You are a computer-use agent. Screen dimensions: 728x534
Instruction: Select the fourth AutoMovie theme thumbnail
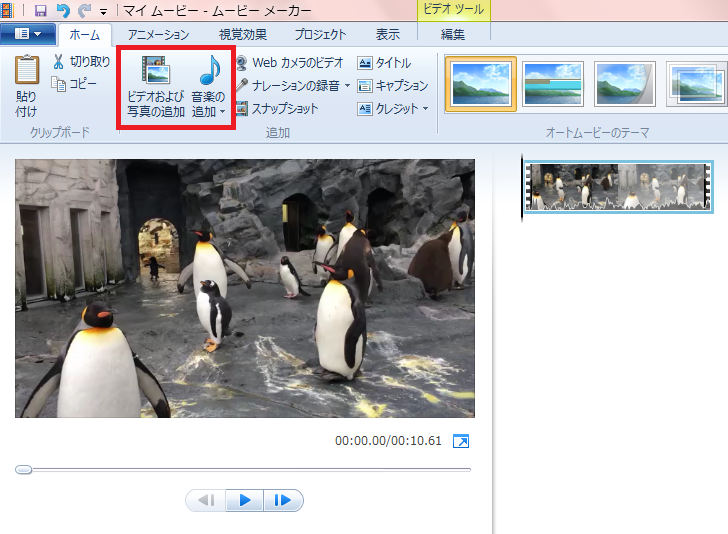point(696,84)
